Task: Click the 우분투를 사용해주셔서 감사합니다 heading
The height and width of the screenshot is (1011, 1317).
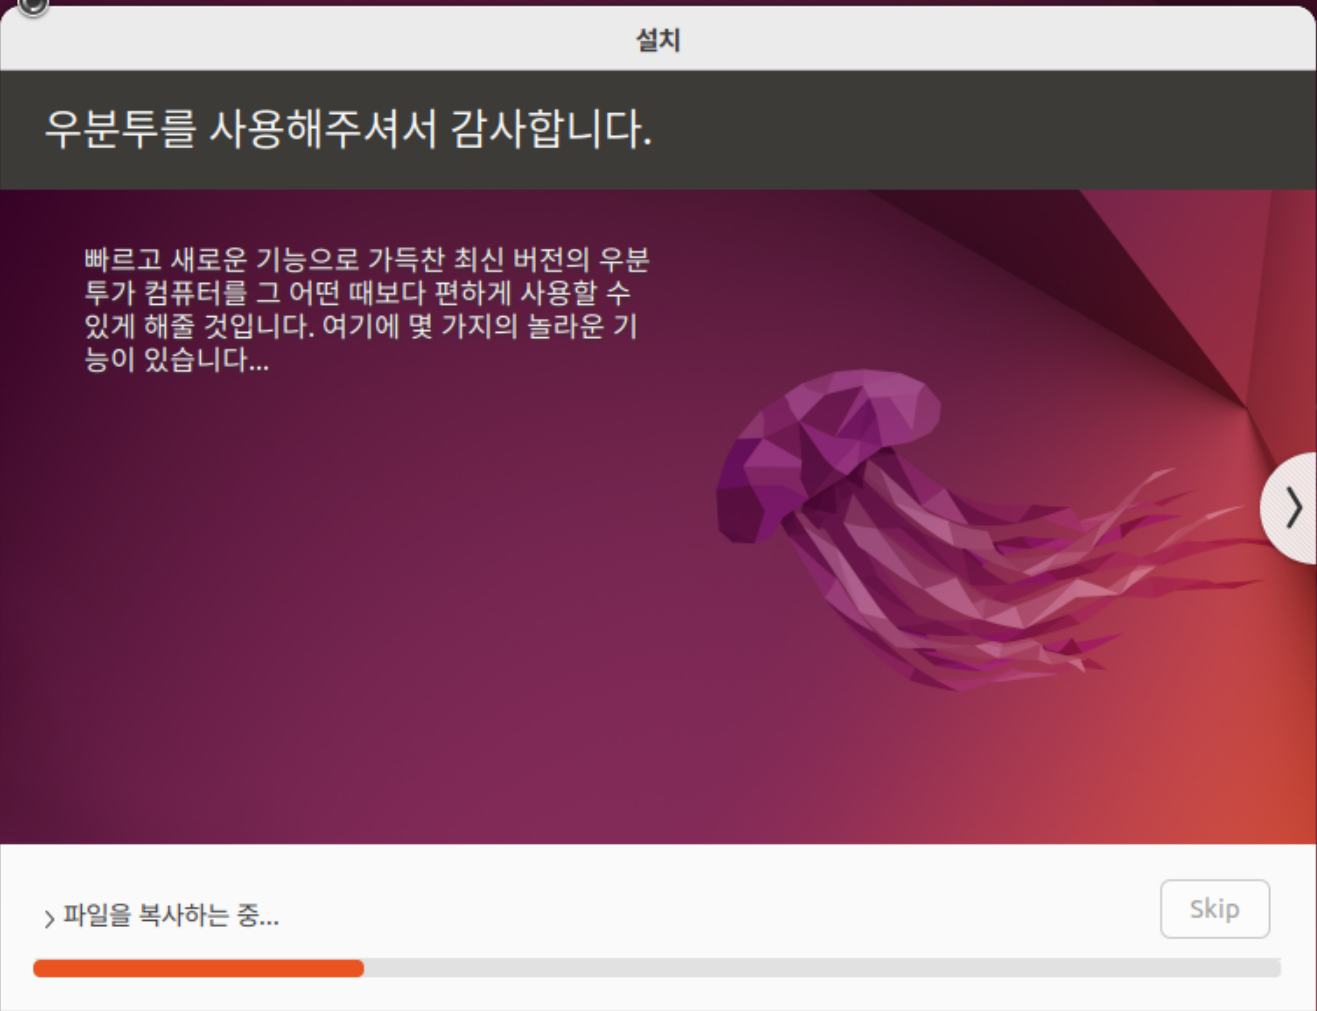Action: (348, 129)
